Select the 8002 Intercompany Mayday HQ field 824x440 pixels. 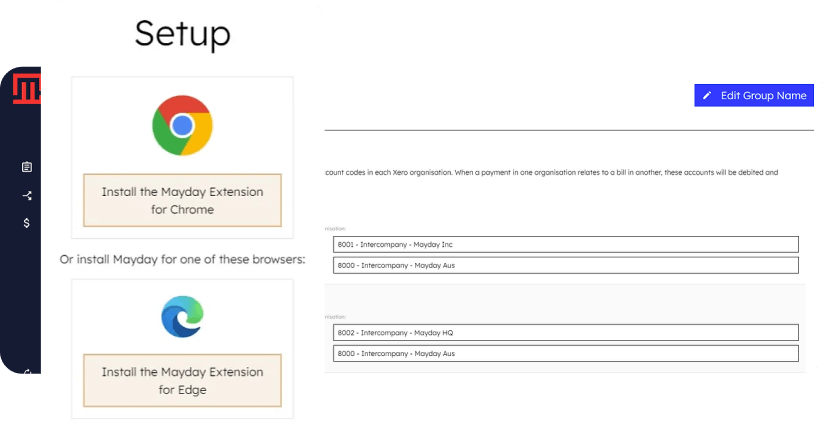click(565, 332)
